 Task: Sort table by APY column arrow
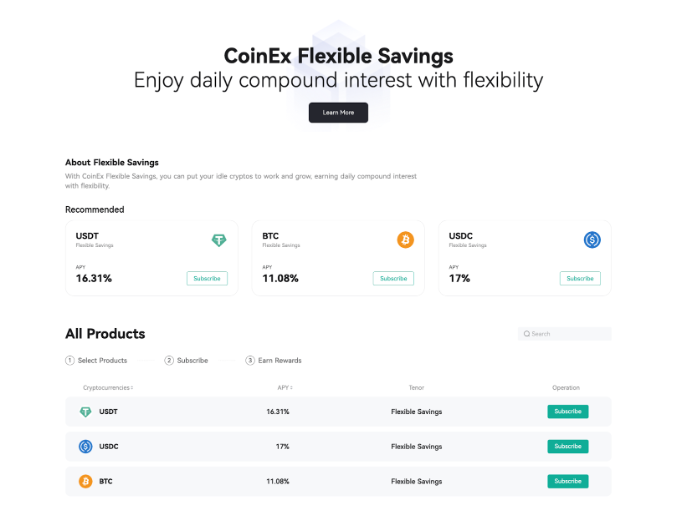click(291, 388)
